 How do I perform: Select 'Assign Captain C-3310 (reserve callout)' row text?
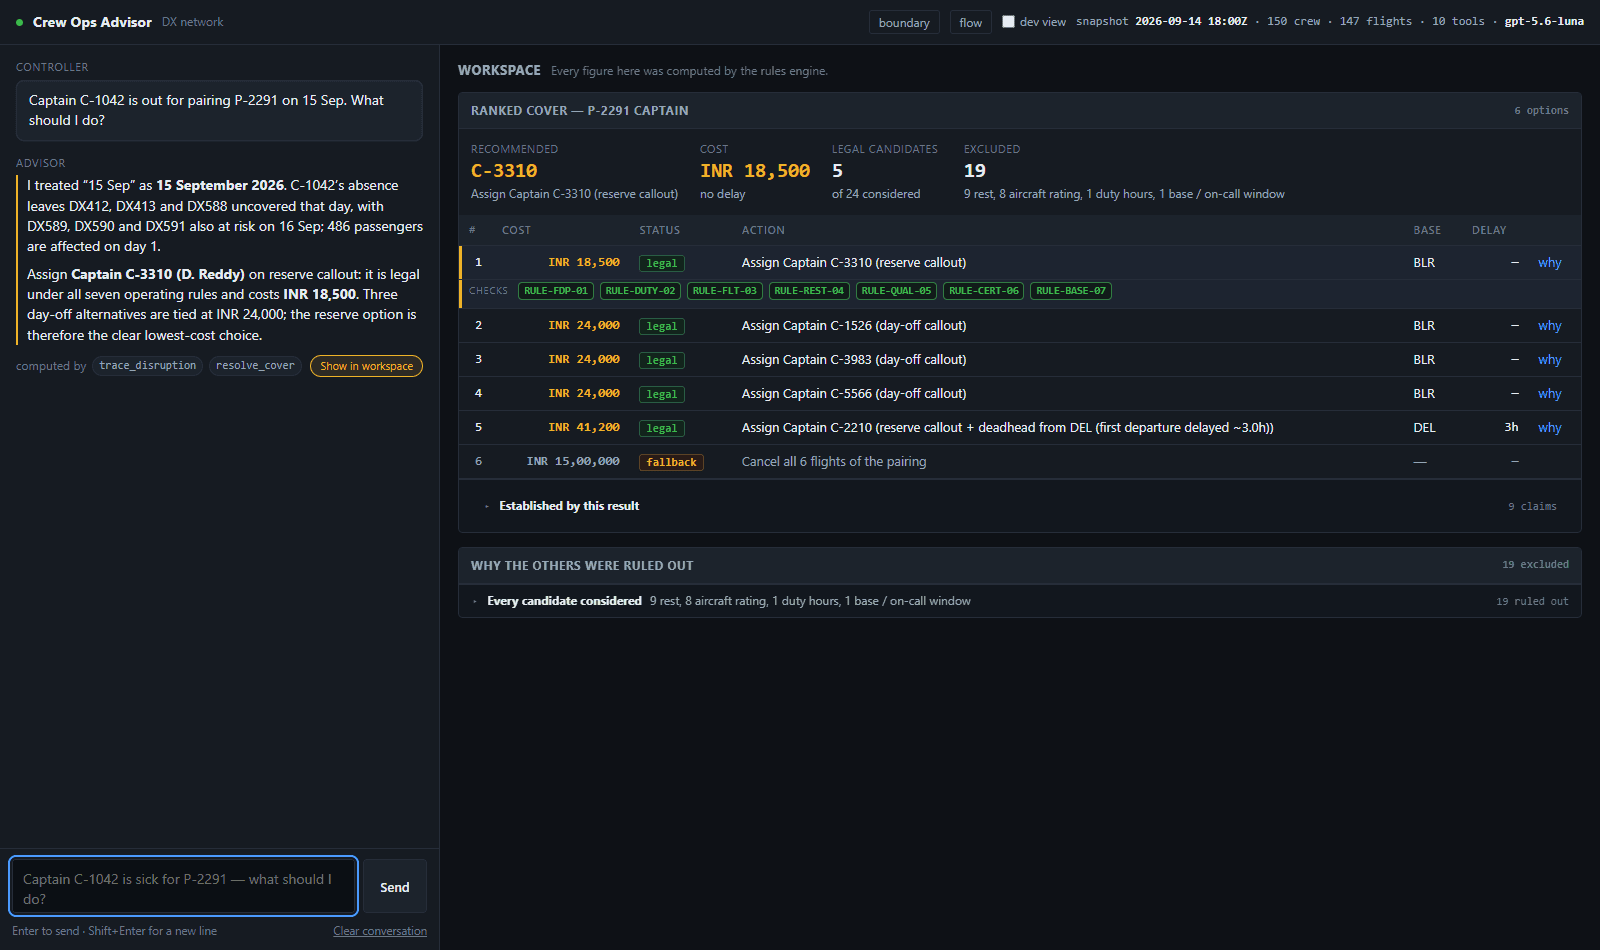click(x=854, y=263)
